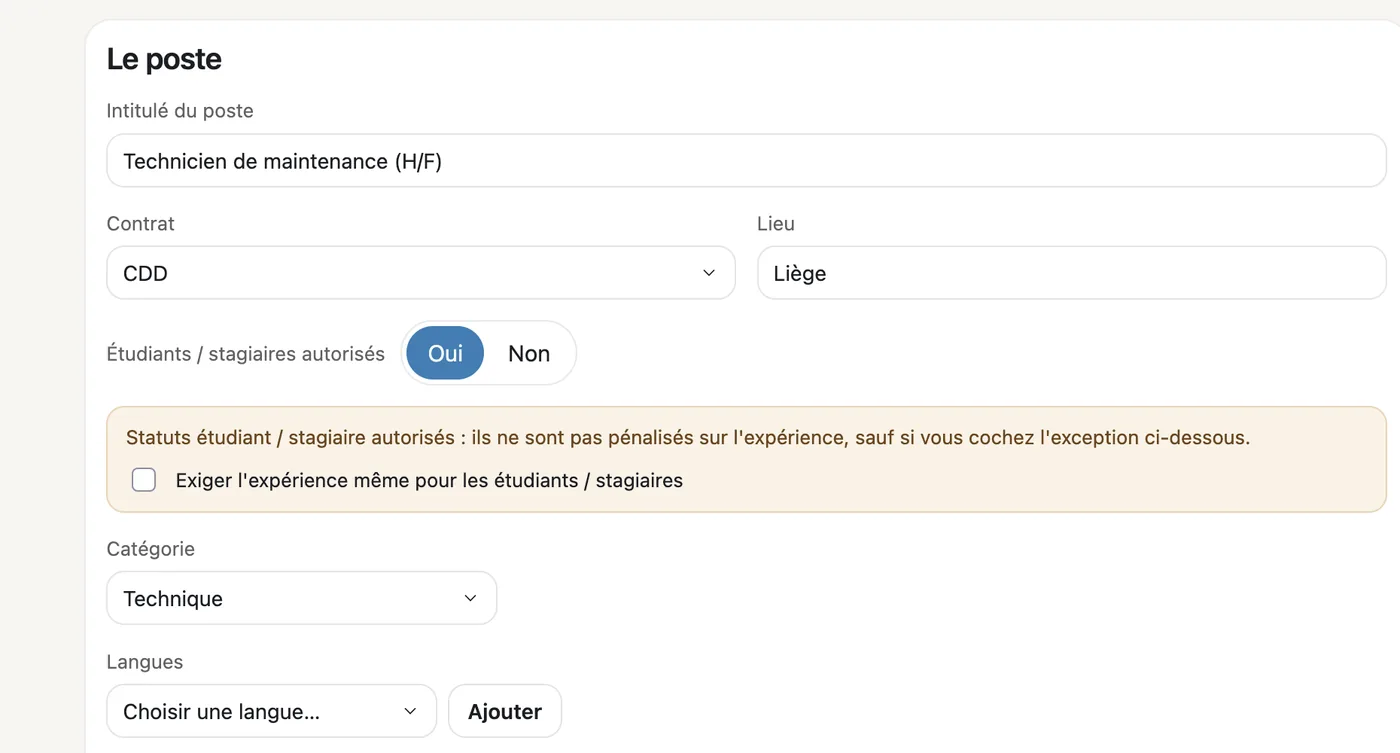This screenshot has width=1400, height=753.
Task: Click the Le poste heading
Action: tap(164, 59)
